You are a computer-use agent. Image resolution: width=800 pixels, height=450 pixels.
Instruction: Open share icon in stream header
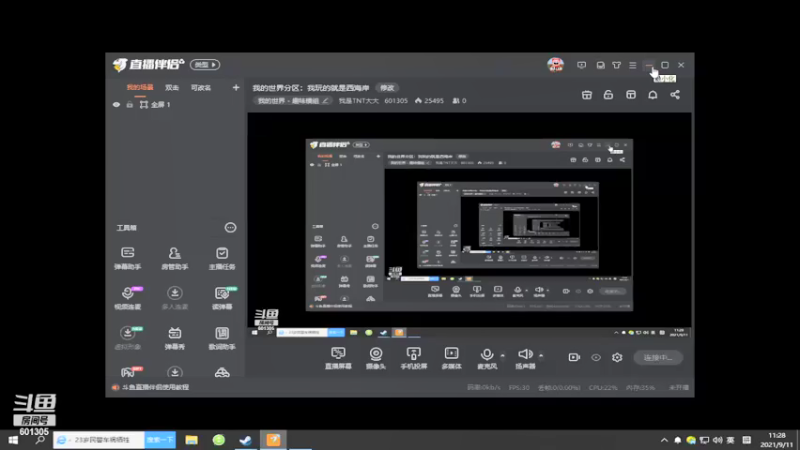[x=674, y=95]
